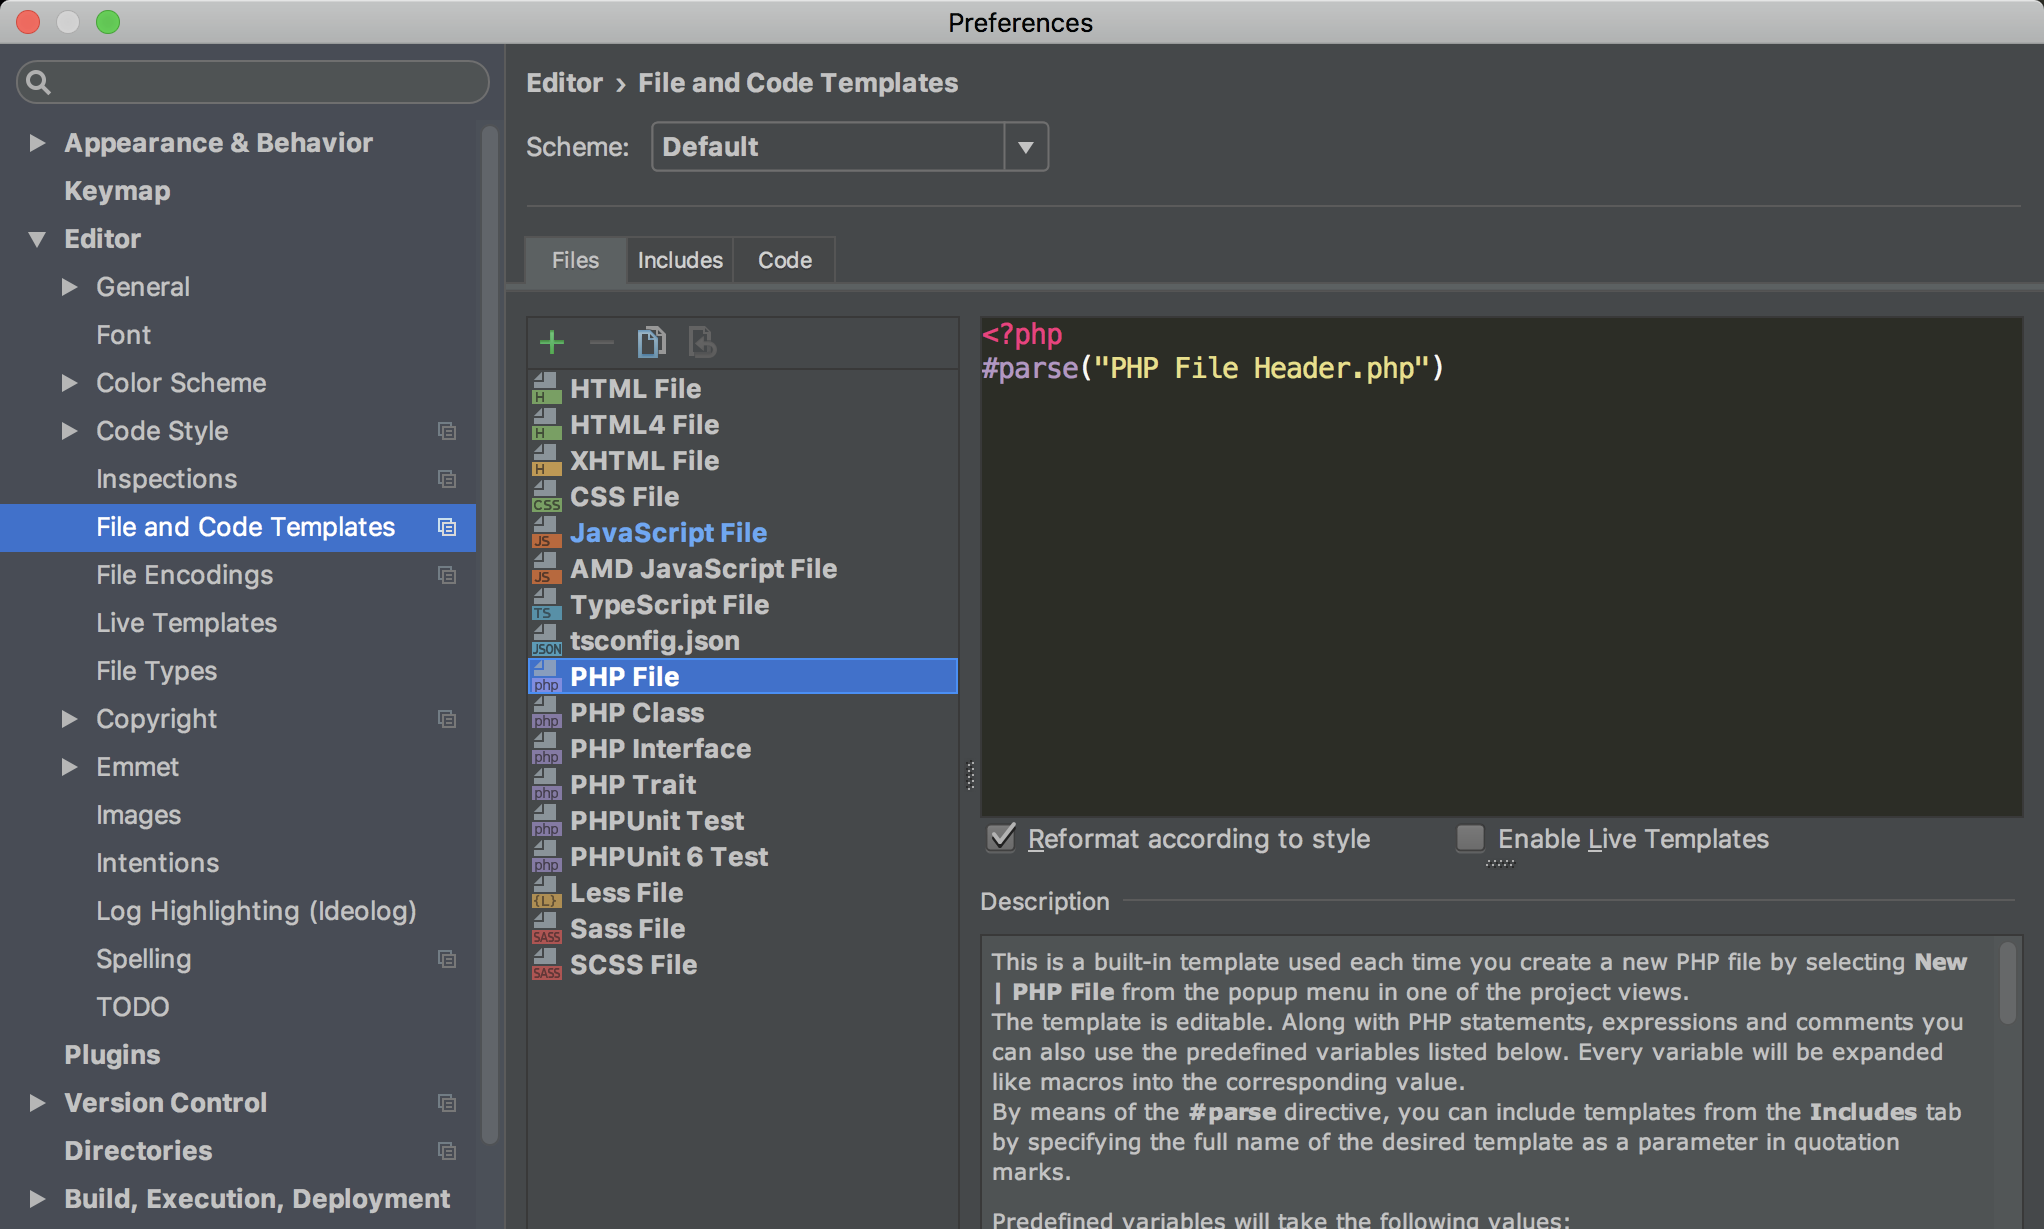Open the Plugins settings page
Screen dimensions: 2044x1229
click(x=112, y=1055)
